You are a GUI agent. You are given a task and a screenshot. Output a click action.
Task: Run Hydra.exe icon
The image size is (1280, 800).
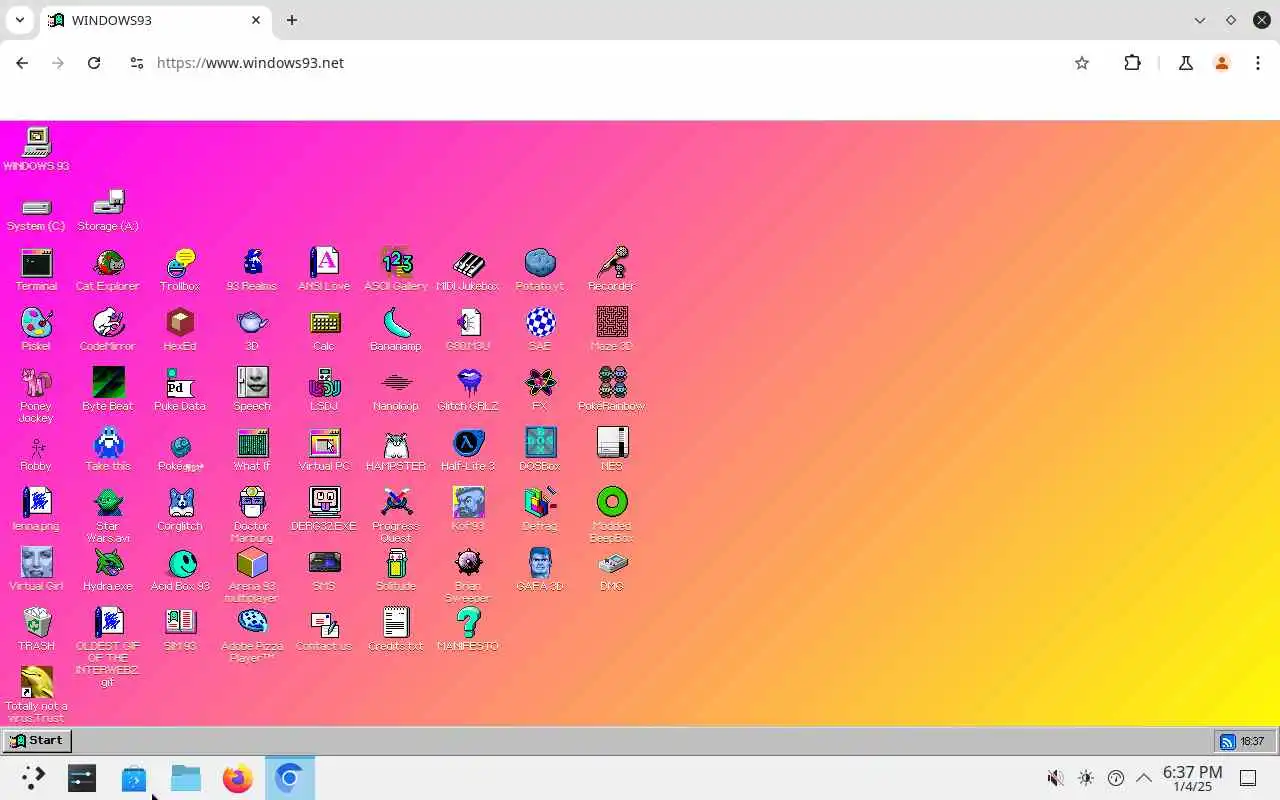(108, 570)
